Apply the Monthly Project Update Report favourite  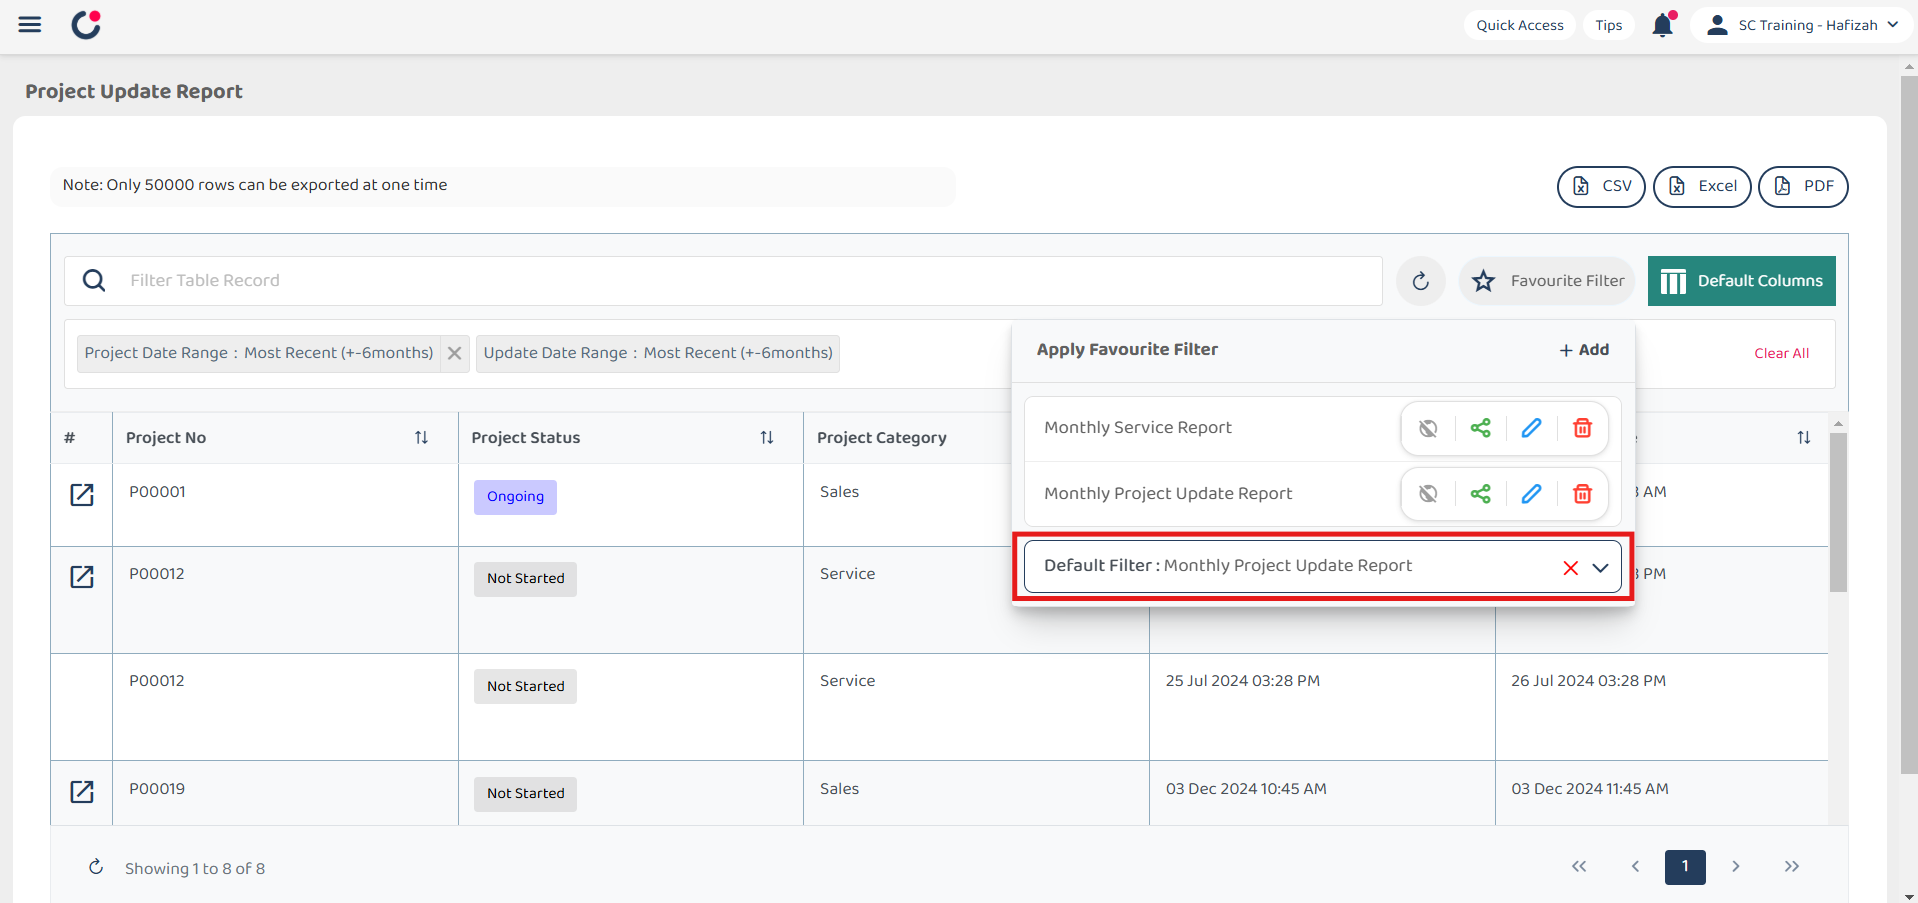(1168, 494)
